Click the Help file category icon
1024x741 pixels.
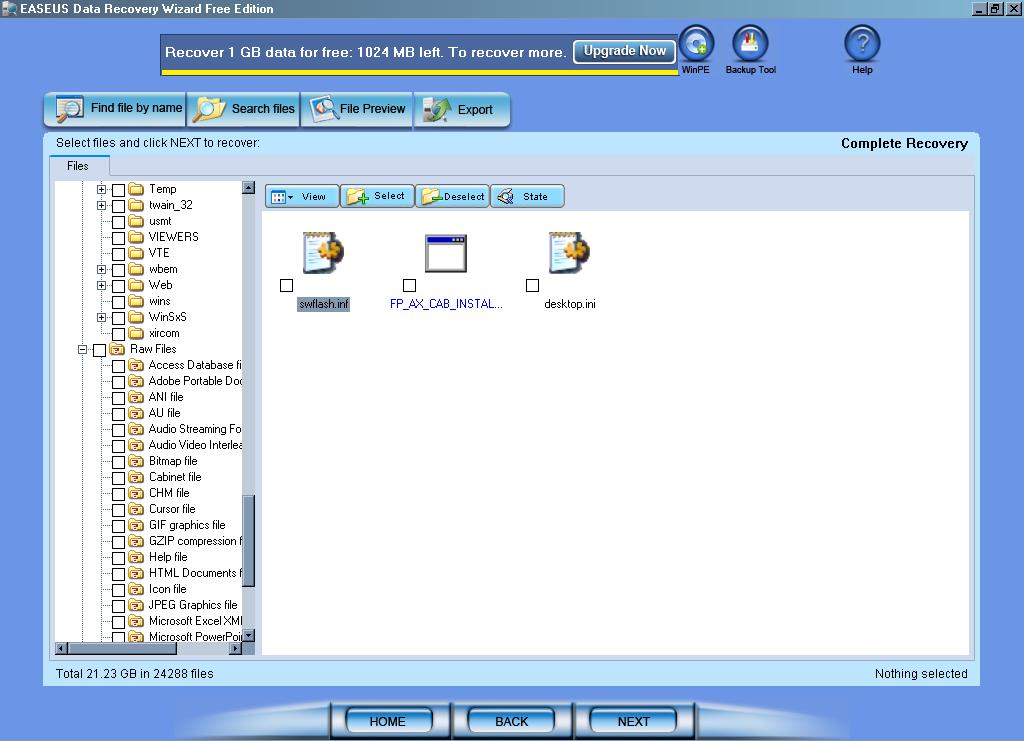point(136,558)
